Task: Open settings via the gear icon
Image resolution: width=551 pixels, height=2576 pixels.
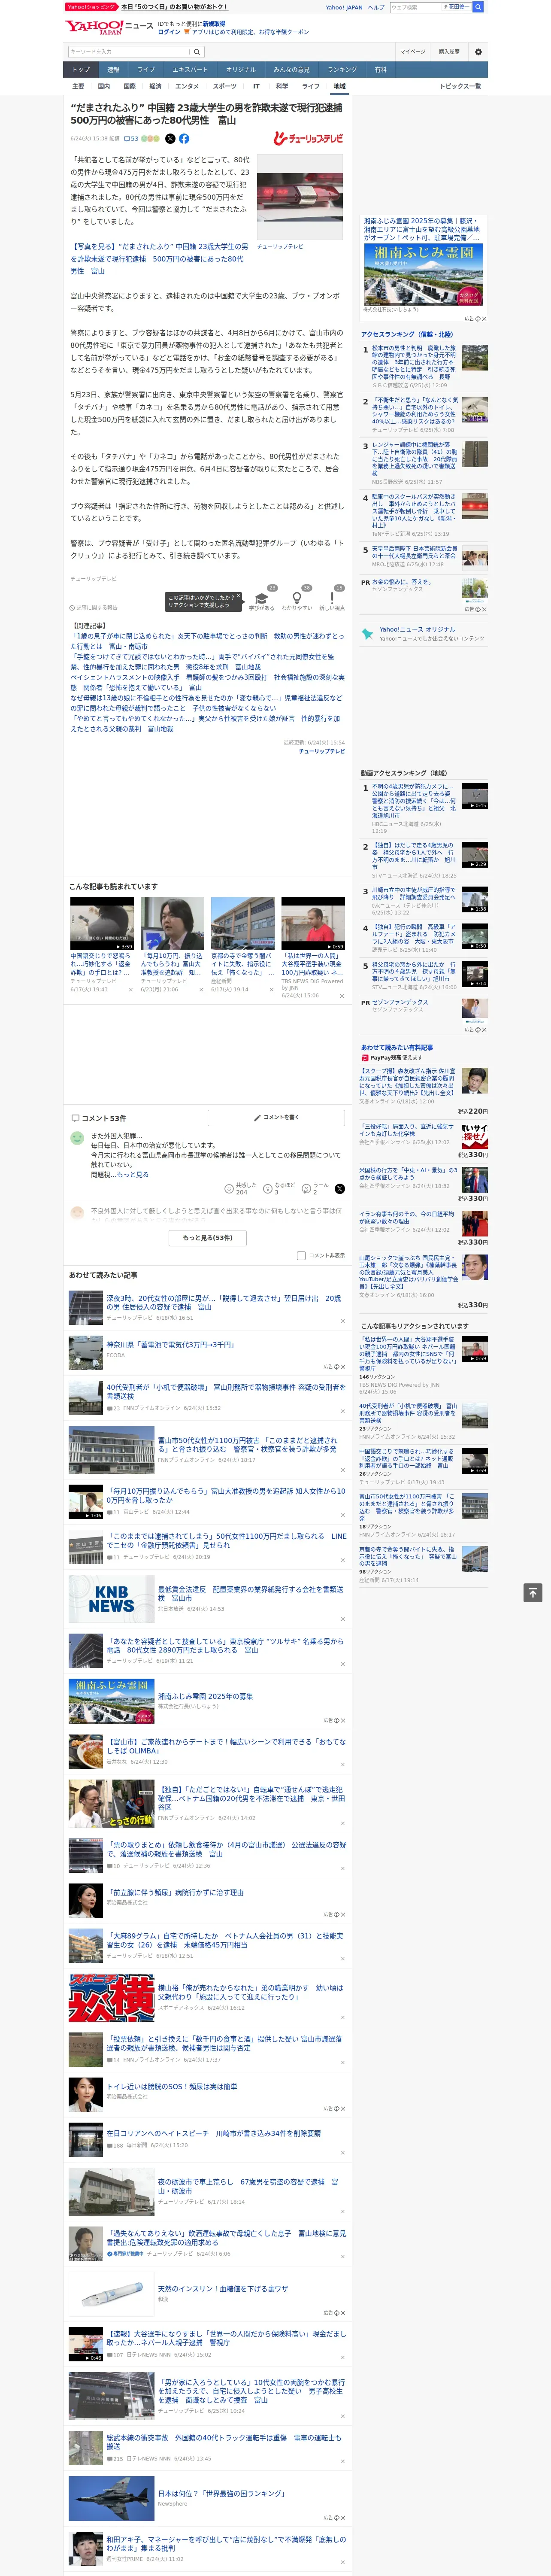Action: pos(477,52)
